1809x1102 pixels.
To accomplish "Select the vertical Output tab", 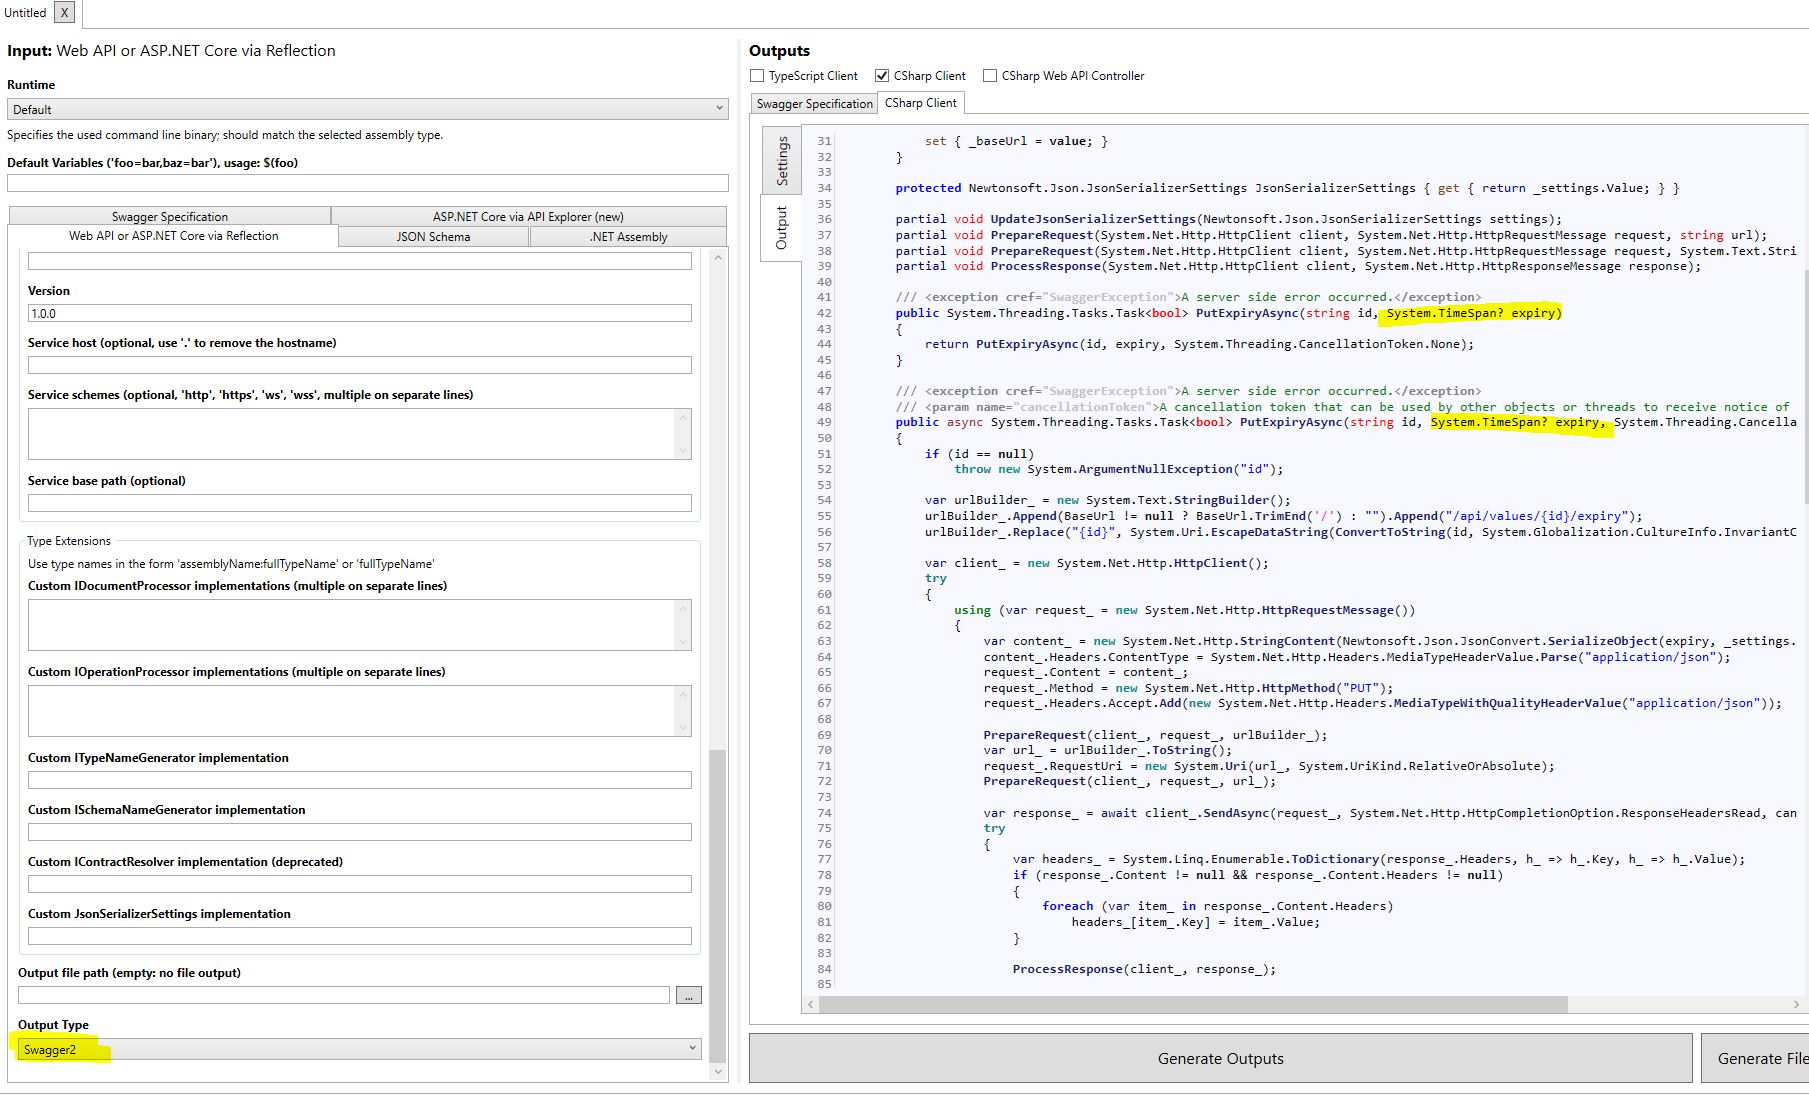I will click(782, 228).
